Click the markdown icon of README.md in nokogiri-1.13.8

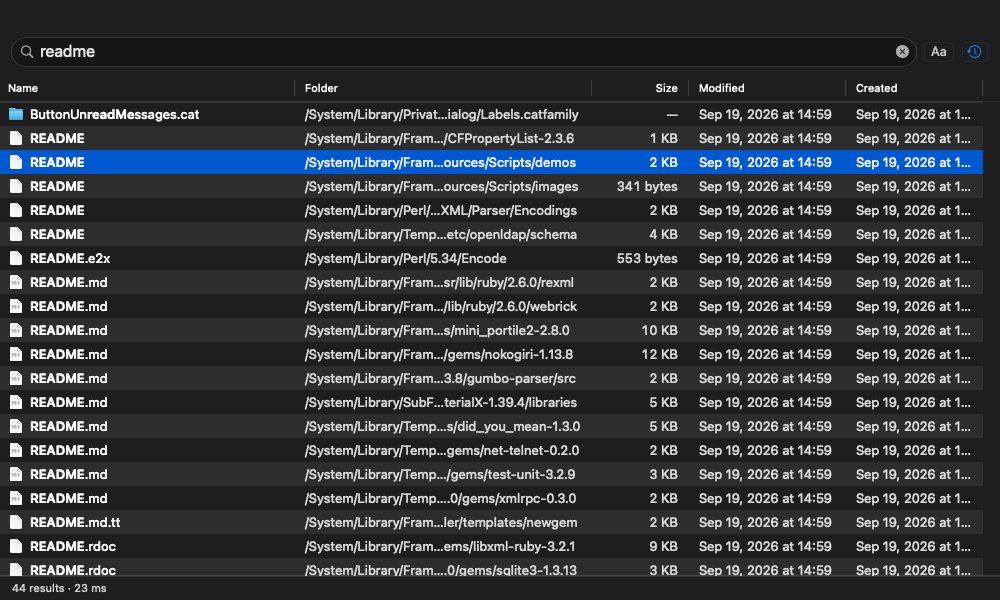(16, 355)
